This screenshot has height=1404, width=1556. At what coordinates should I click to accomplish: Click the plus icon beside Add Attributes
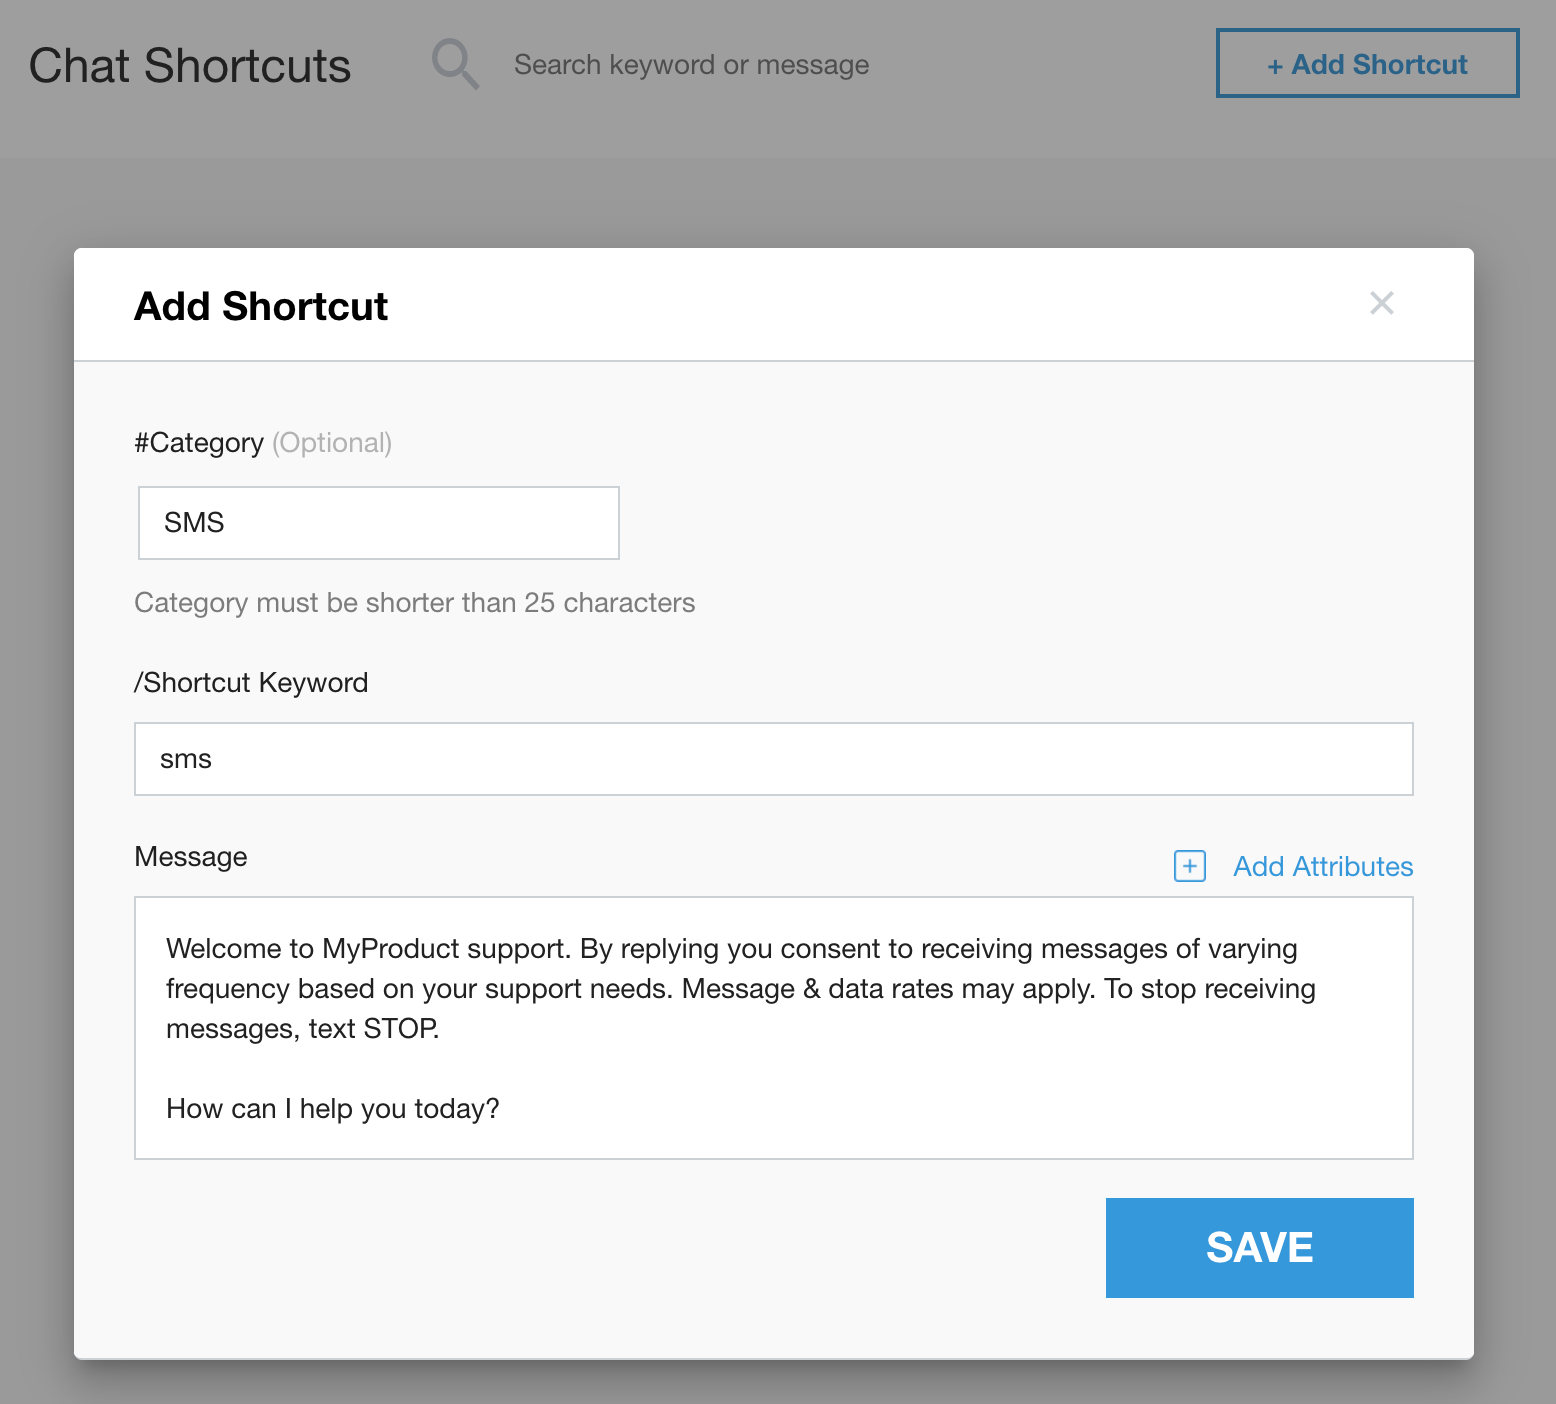(x=1189, y=866)
